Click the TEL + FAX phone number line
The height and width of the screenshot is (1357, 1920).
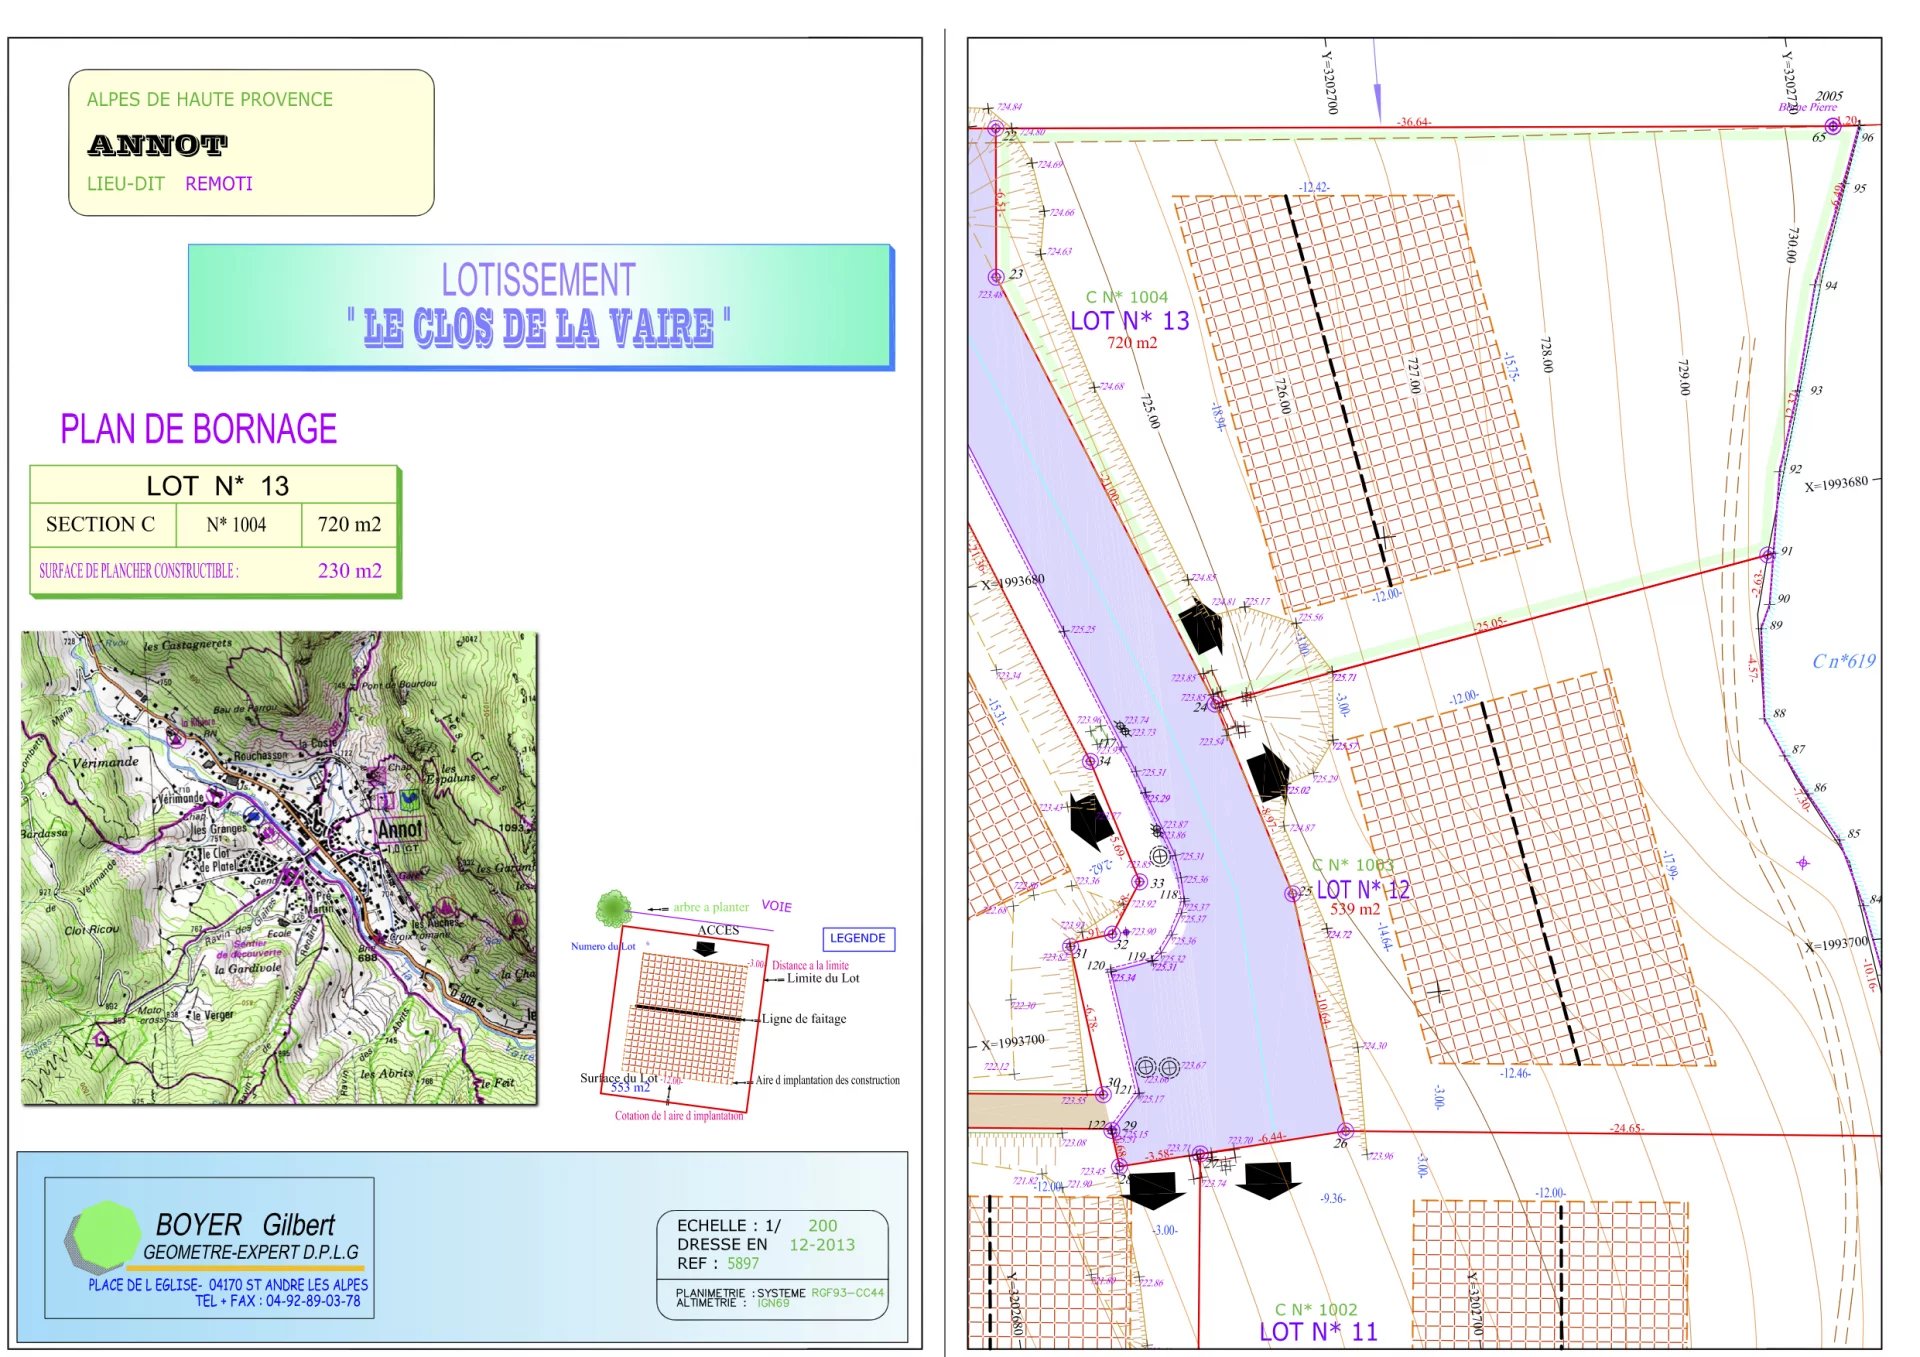(277, 1301)
